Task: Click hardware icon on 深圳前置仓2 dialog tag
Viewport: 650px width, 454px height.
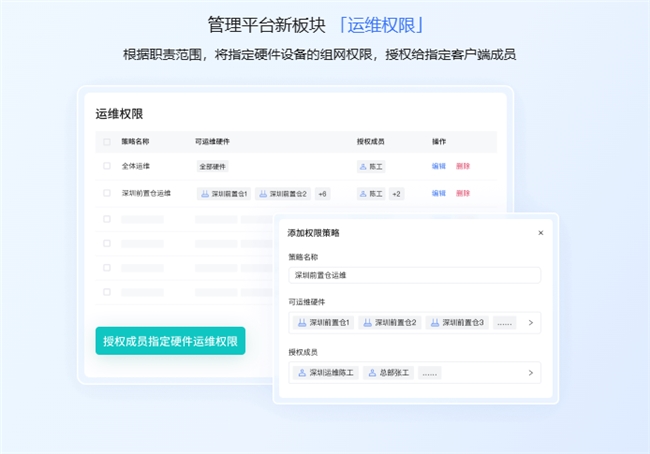Action: [x=368, y=323]
